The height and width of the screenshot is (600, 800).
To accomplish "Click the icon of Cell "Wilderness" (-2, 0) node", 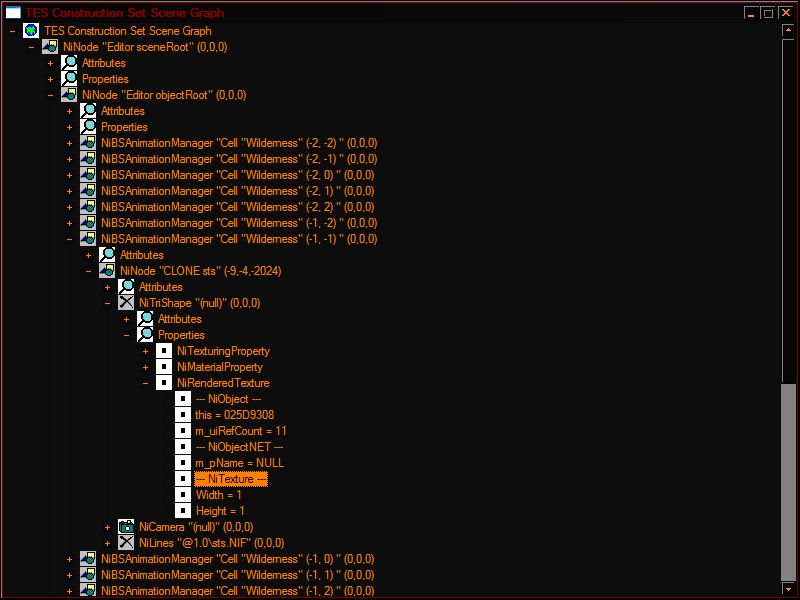I will 88,174.
